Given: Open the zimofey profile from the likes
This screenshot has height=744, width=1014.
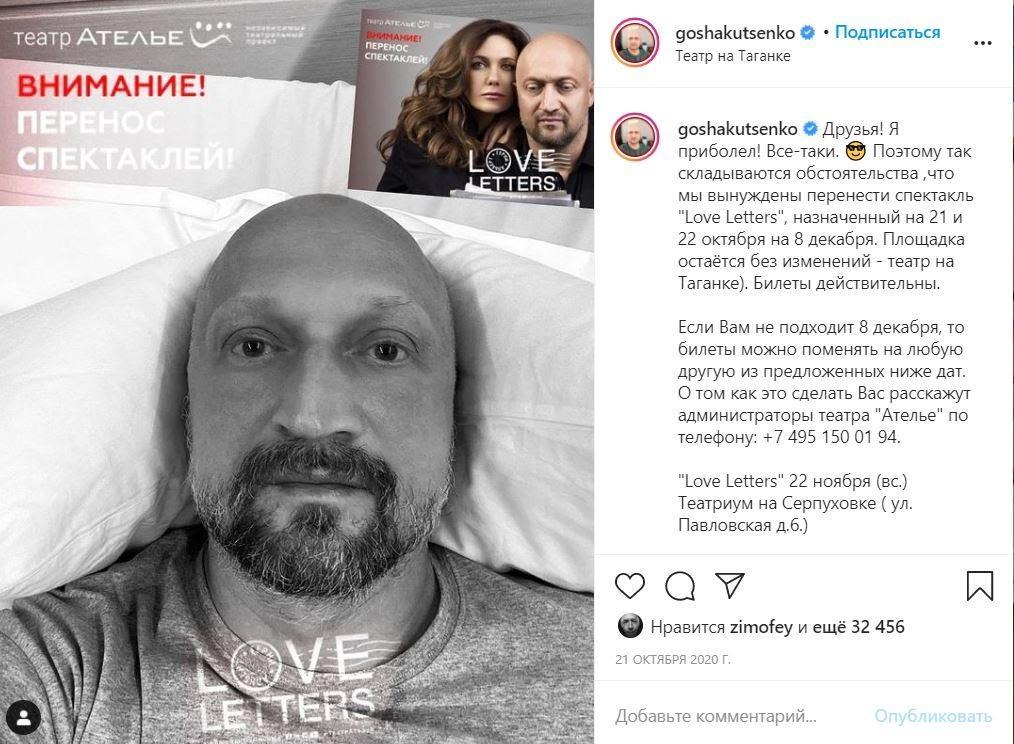Looking at the screenshot, I should [x=760, y=627].
